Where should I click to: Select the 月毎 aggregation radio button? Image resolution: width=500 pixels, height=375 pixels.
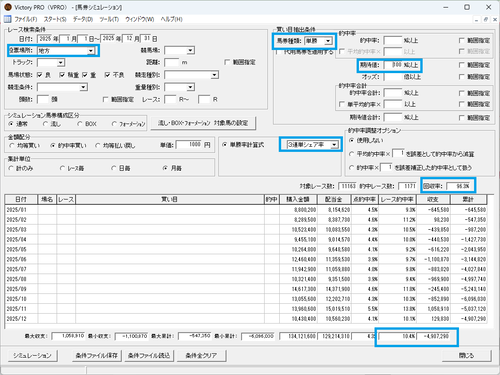tap(165, 168)
